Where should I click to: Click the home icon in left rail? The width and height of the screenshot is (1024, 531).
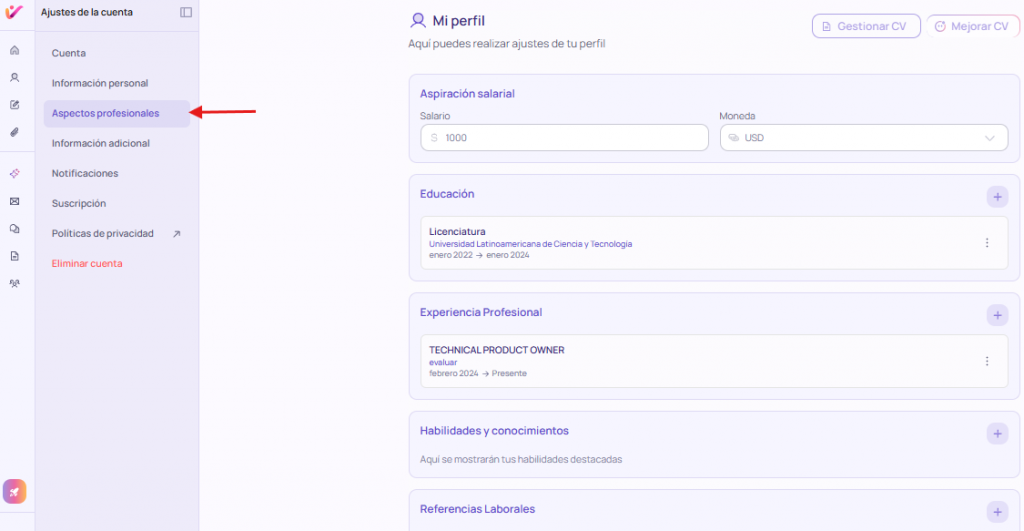14,50
